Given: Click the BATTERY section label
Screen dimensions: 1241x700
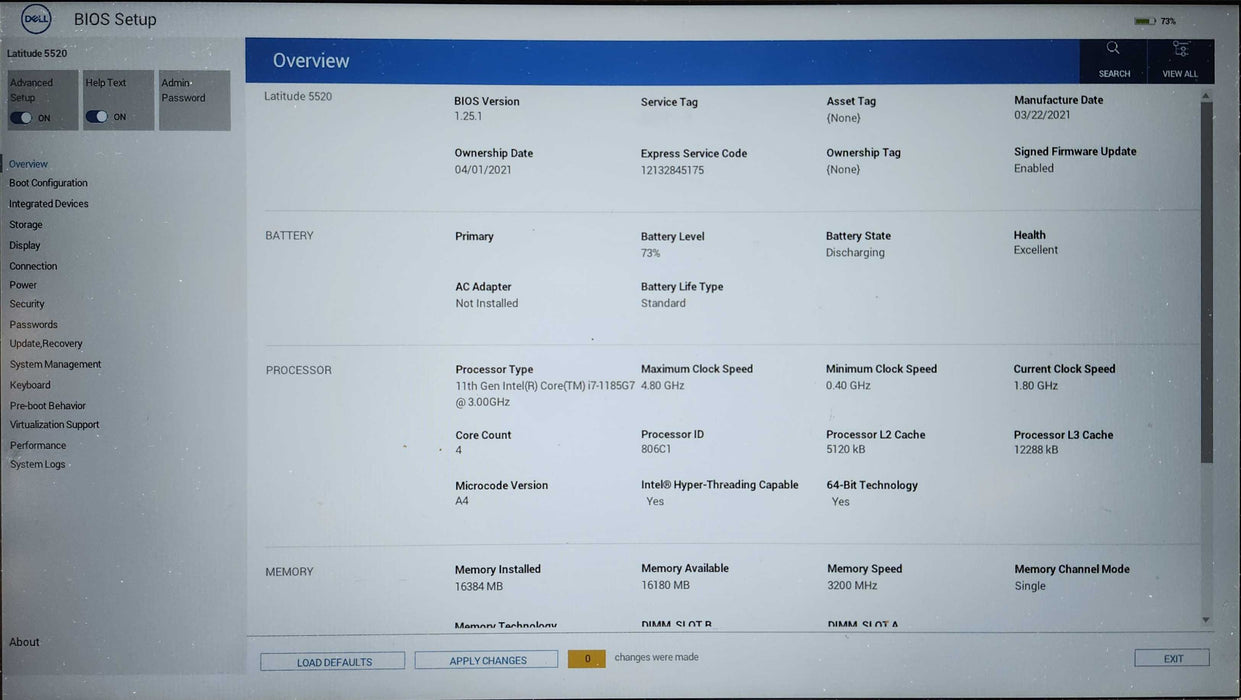Looking at the screenshot, I should (x=289, y=236).
